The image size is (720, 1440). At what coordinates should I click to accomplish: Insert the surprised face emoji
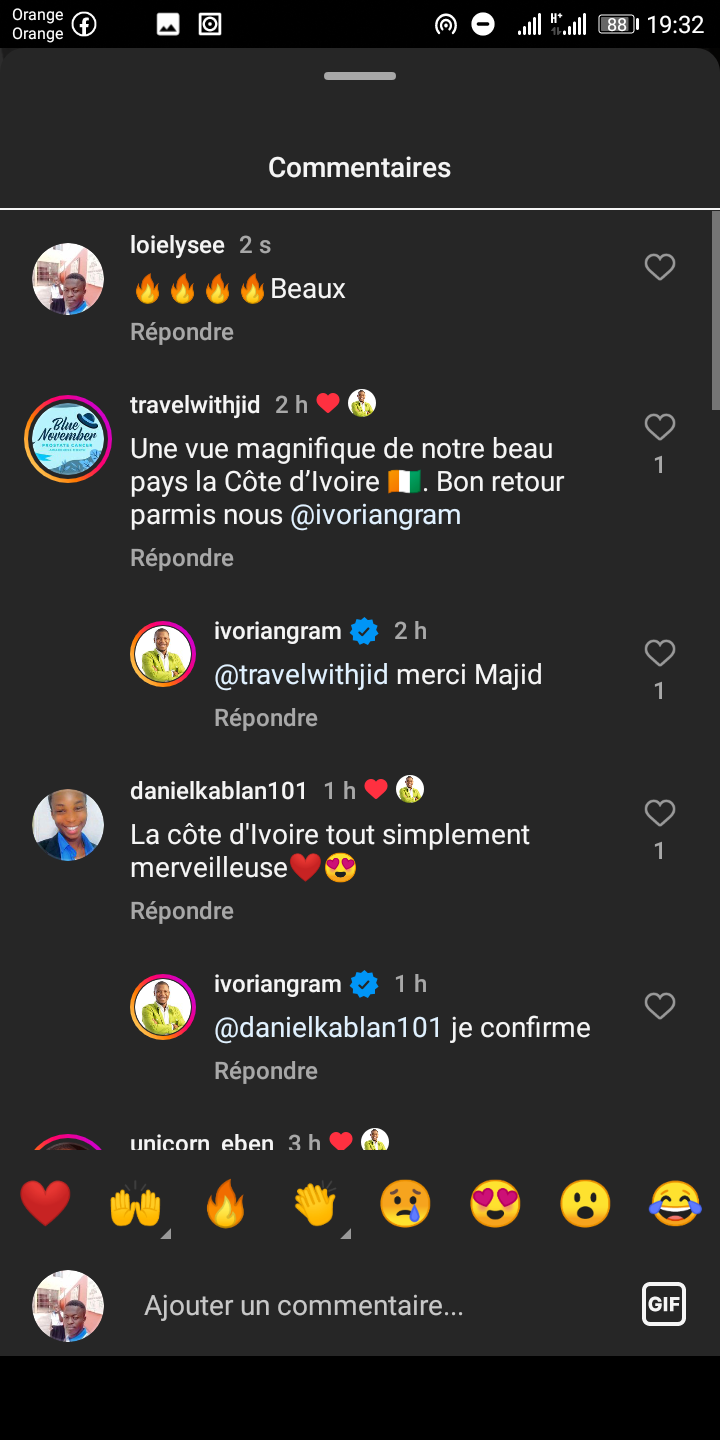(585, 1203)
